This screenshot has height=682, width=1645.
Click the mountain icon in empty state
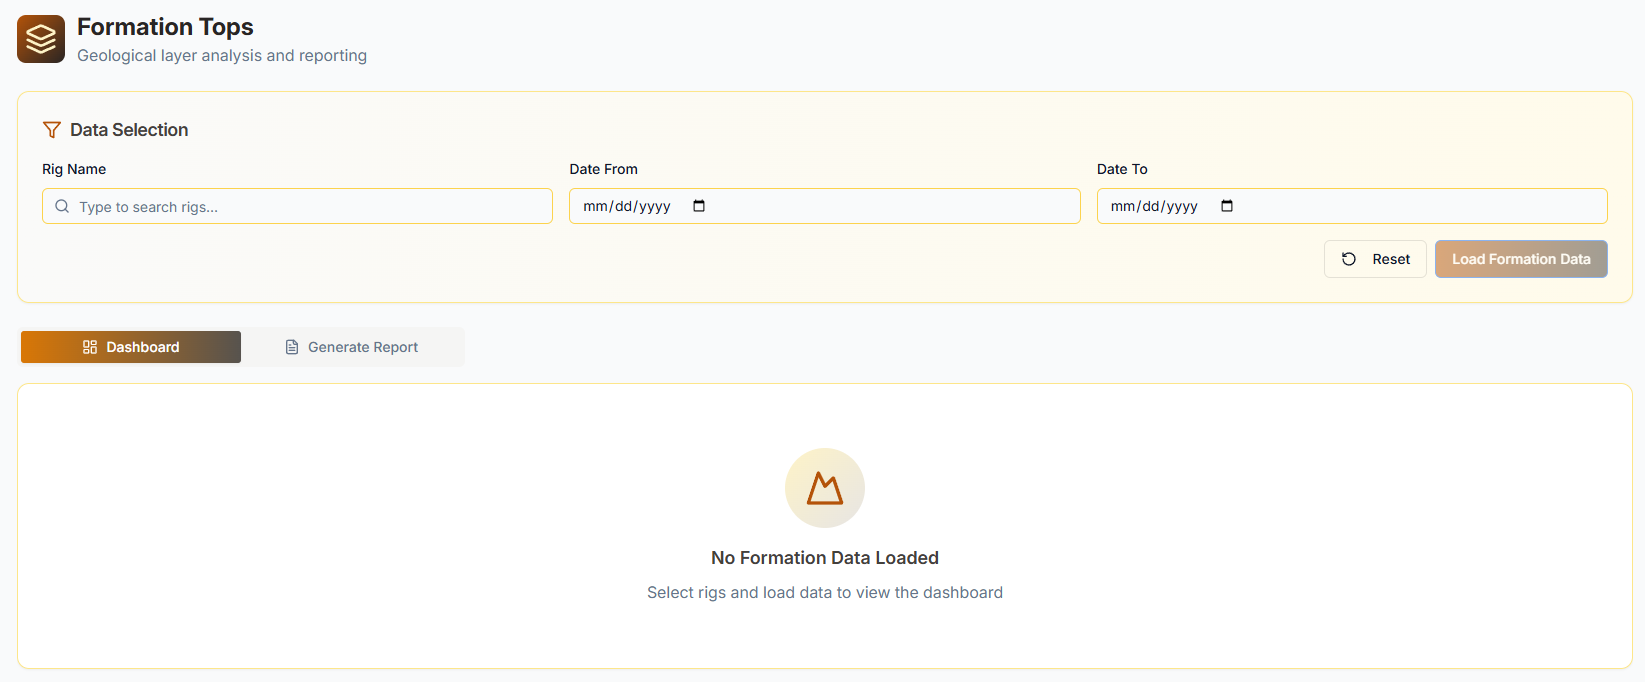click(x=825, y=488)
